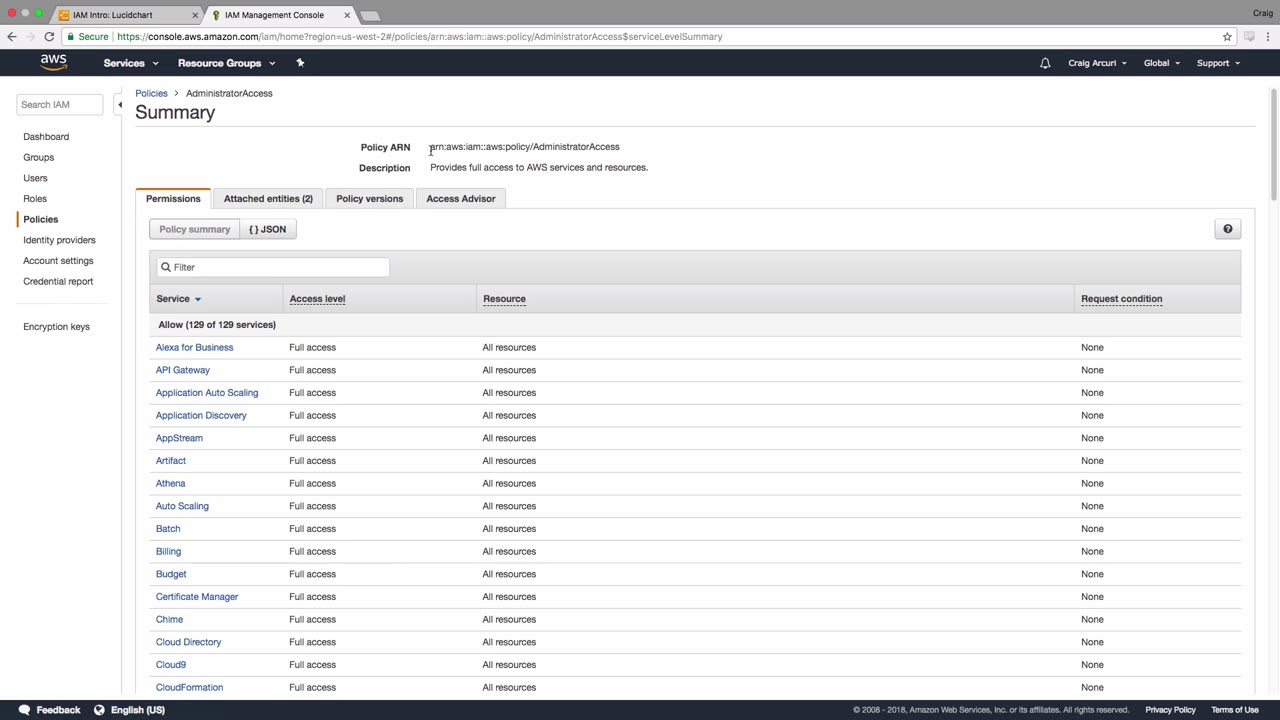Open the Billing service link

168,551
